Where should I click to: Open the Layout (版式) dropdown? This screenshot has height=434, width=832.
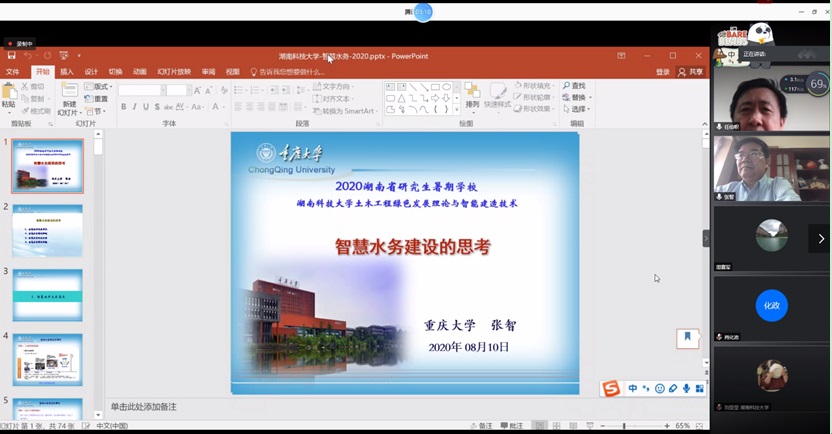(98, 87)
